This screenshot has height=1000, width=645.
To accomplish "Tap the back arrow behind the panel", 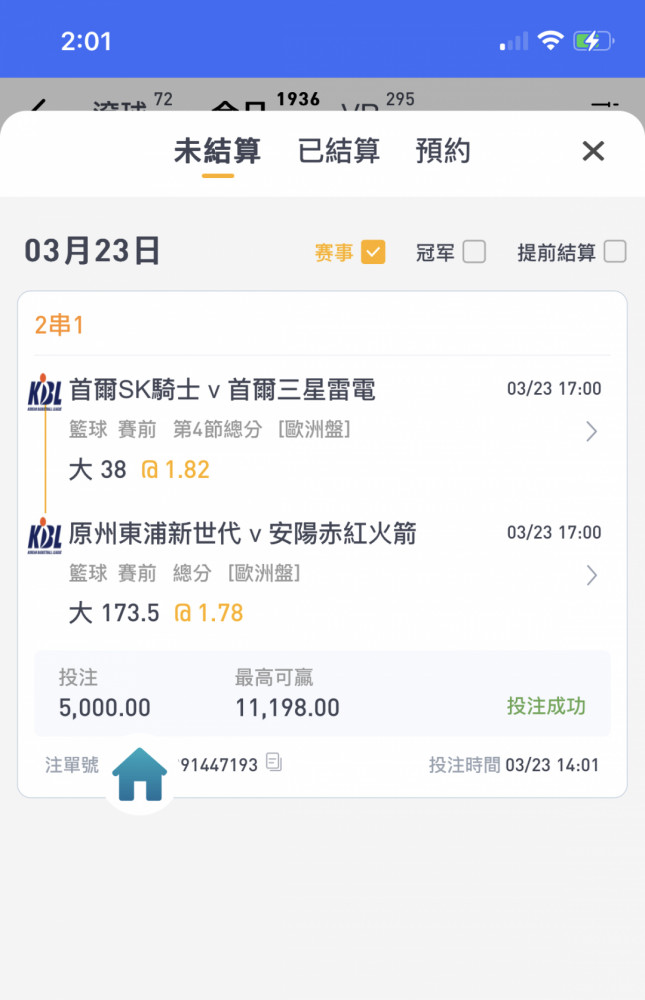I will tap(40, 105).
